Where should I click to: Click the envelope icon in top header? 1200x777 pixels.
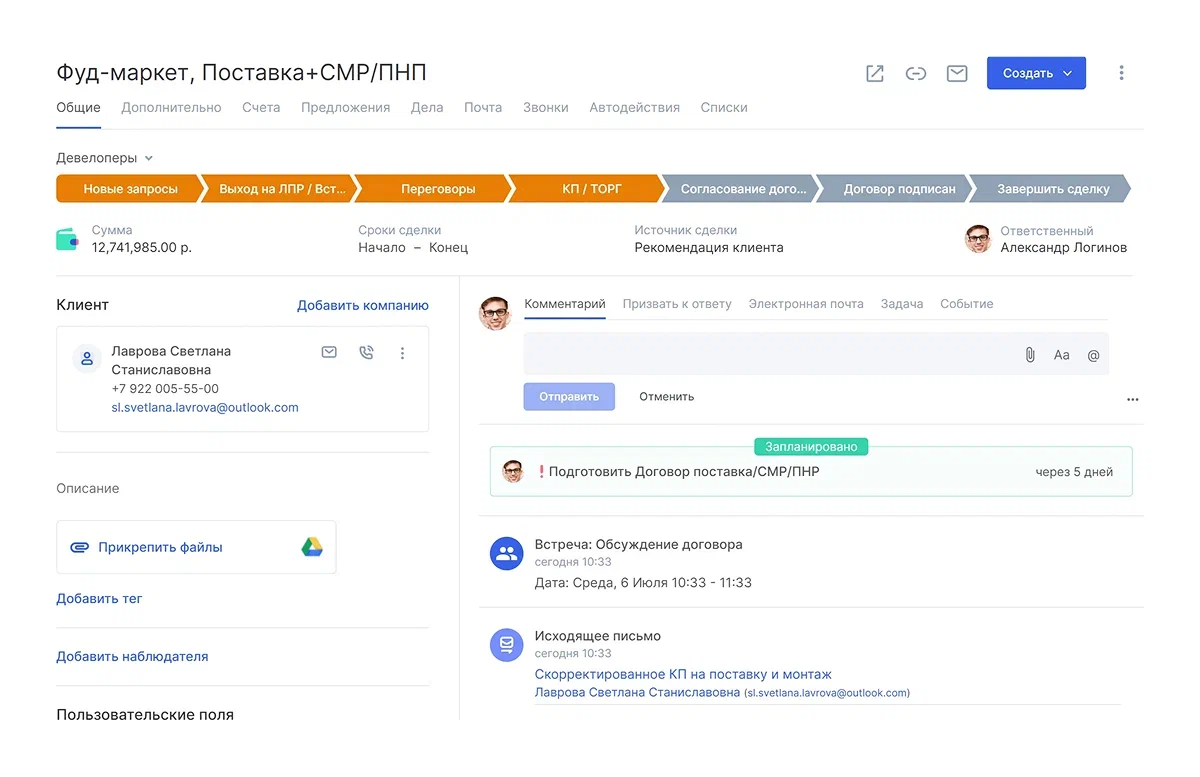tap(957, 73)
